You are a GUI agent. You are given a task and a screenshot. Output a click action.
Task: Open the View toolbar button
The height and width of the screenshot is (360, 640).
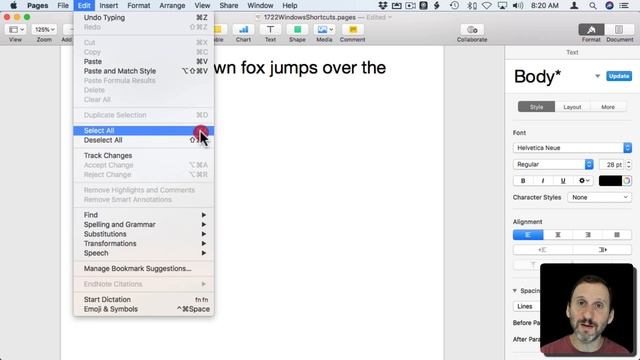tap(16, 30)
